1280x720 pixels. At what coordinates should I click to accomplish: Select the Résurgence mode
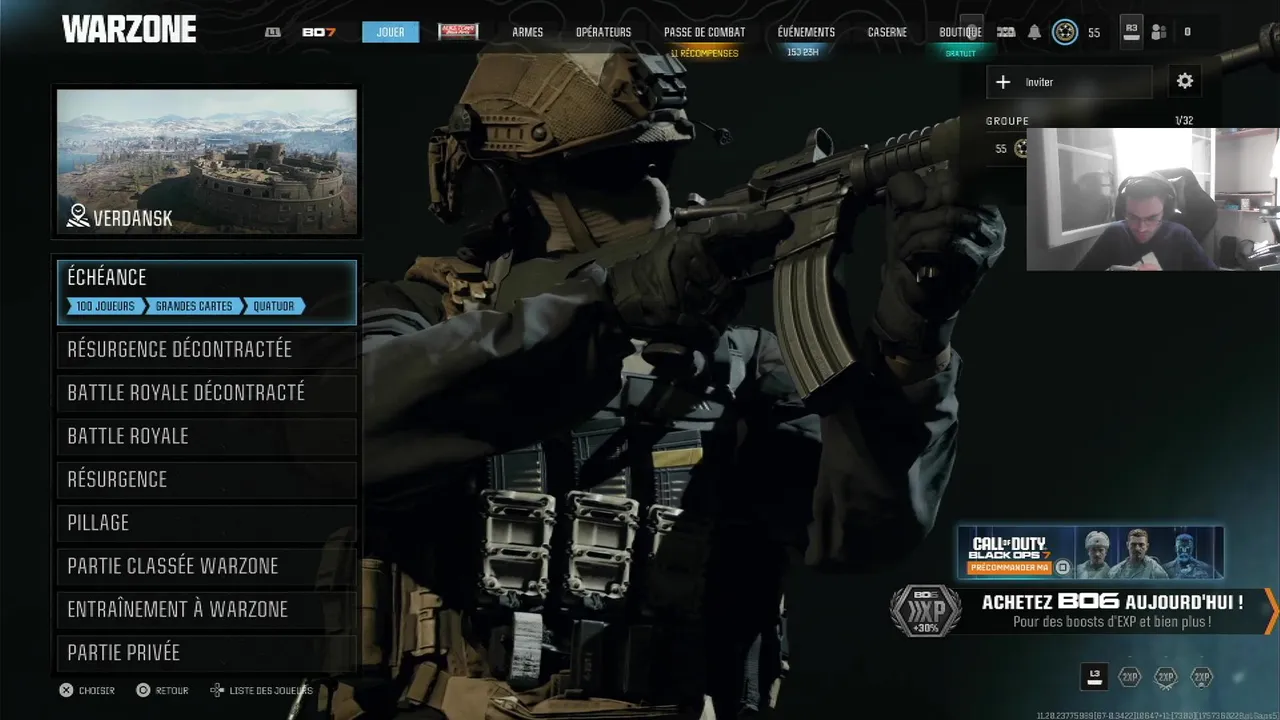click(207, 480)
